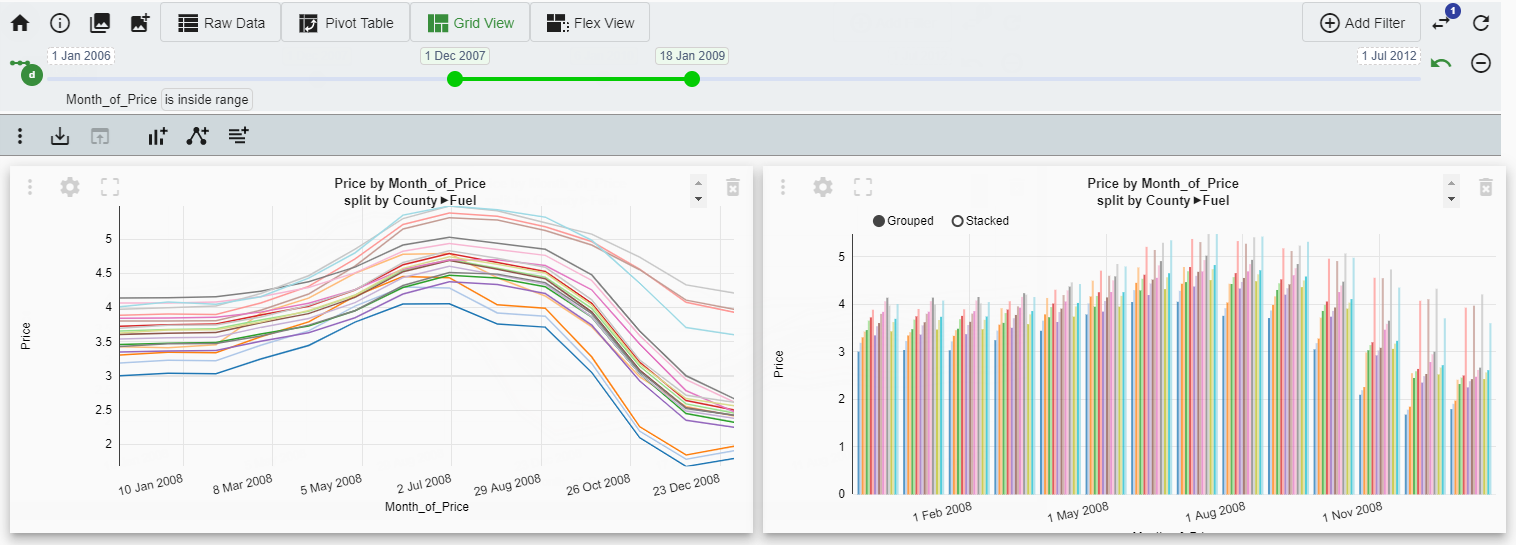This screenshot has height=545, width=1516.
Task: Click the 18 Jan 2009 date label
Action: (x=691, y=56)
